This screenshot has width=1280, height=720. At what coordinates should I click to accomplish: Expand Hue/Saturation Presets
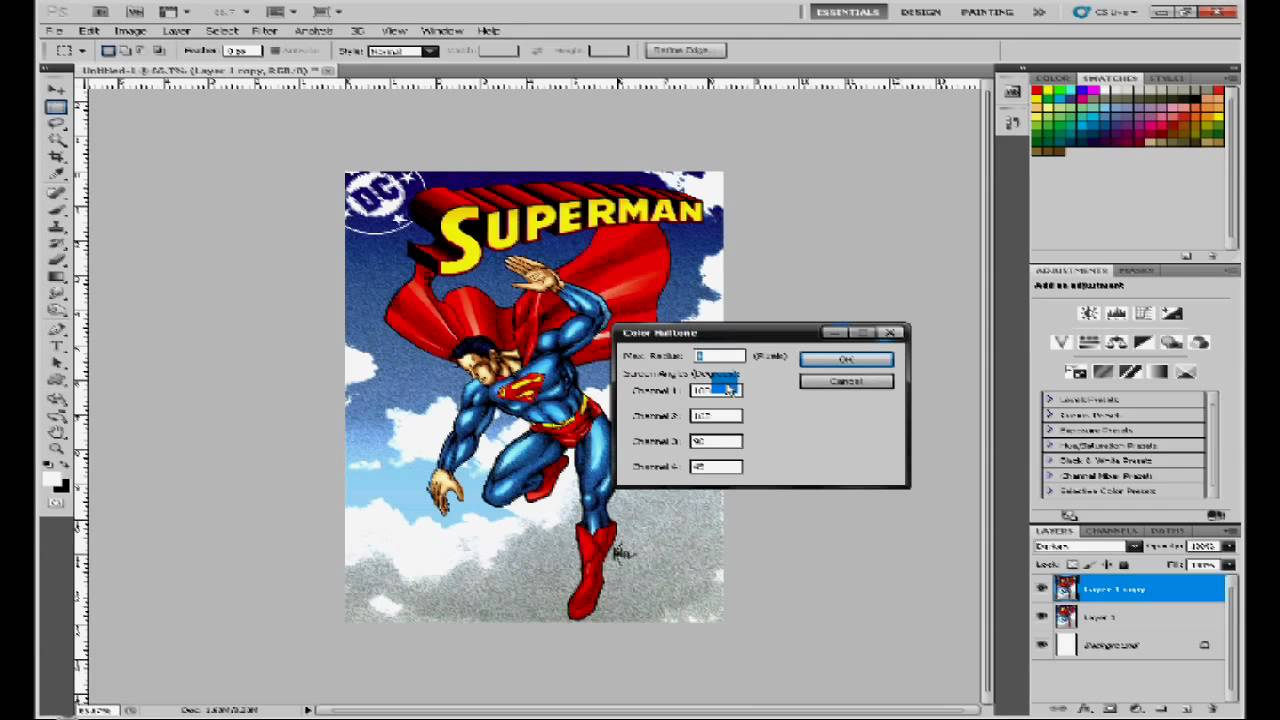[x=1050, y=445]
